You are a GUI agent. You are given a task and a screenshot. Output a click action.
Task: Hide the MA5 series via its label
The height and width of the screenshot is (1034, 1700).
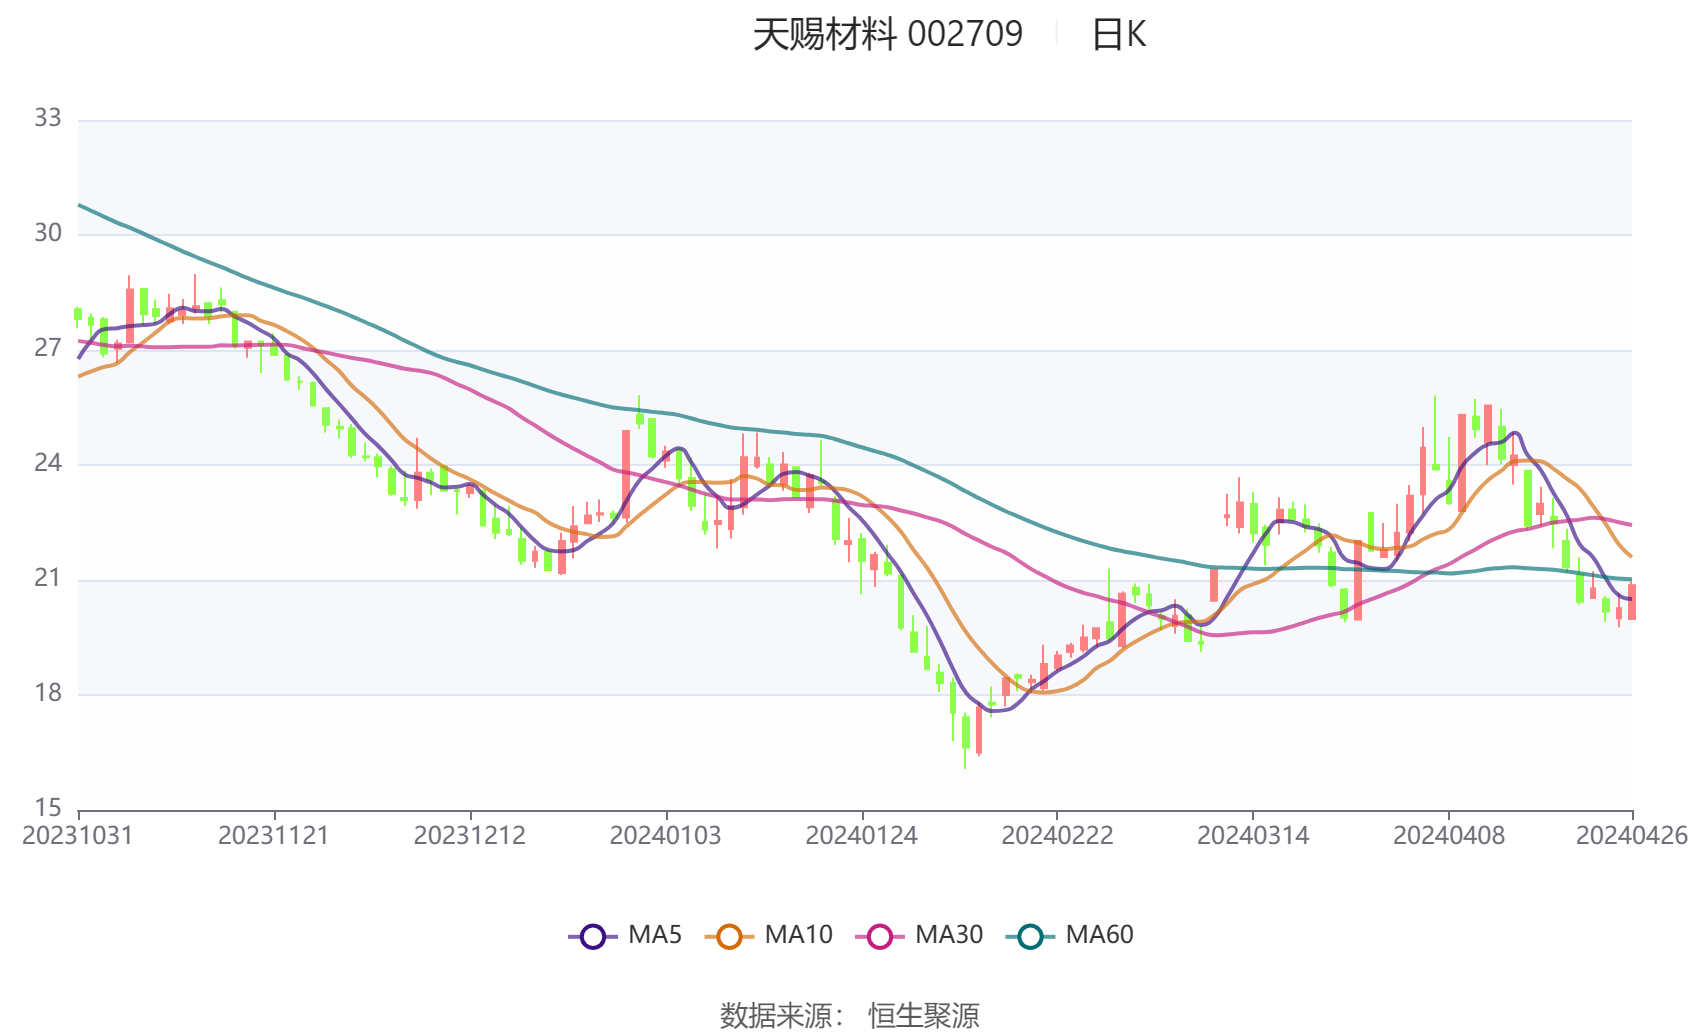pos(655,935)
